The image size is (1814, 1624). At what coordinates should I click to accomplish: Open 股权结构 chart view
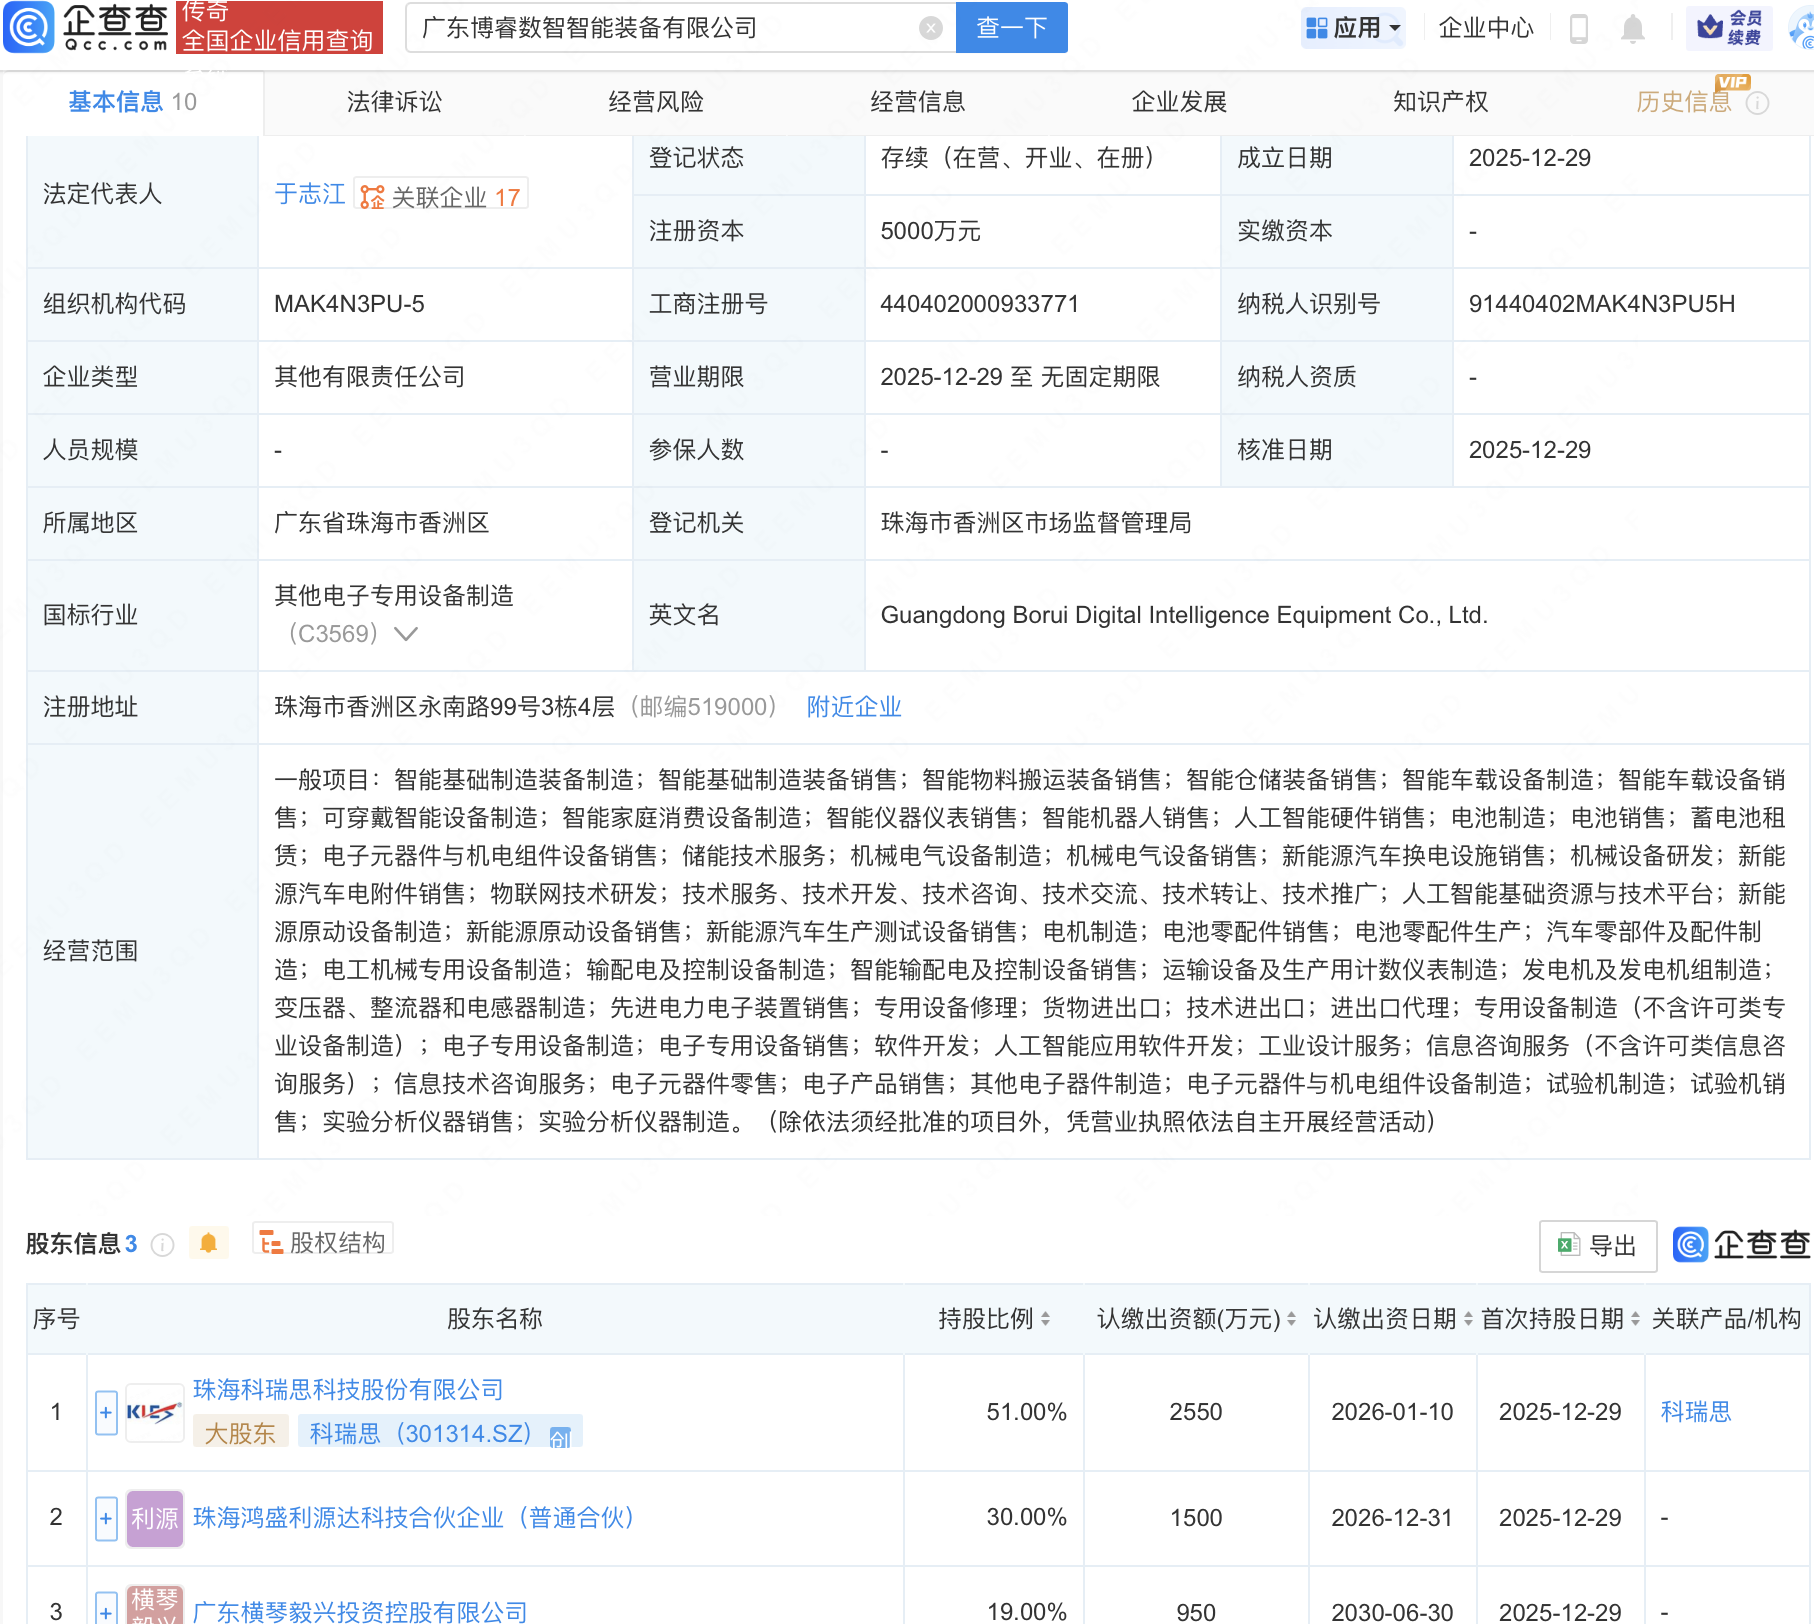click(322, 1240)
